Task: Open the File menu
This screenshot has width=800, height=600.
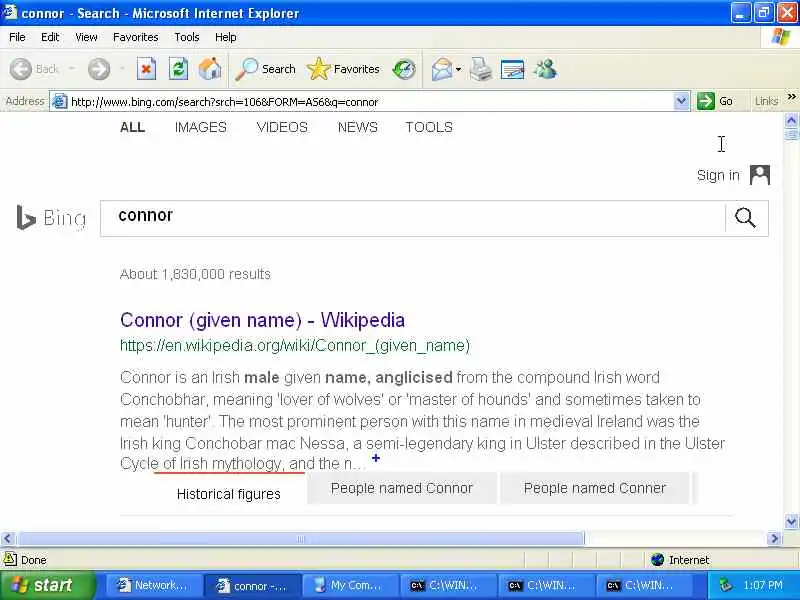Action: [x=17, y=37]
